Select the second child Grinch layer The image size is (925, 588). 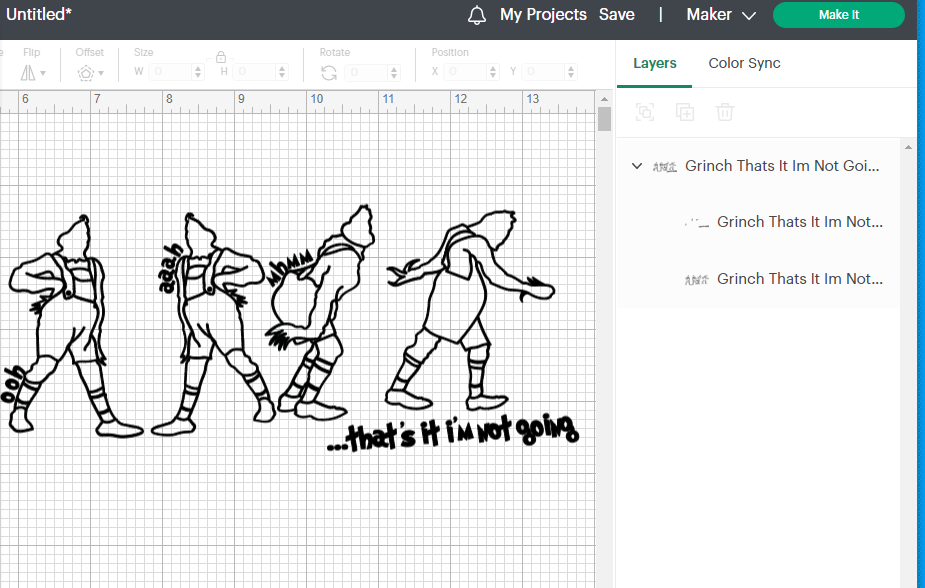pos(759,278)
